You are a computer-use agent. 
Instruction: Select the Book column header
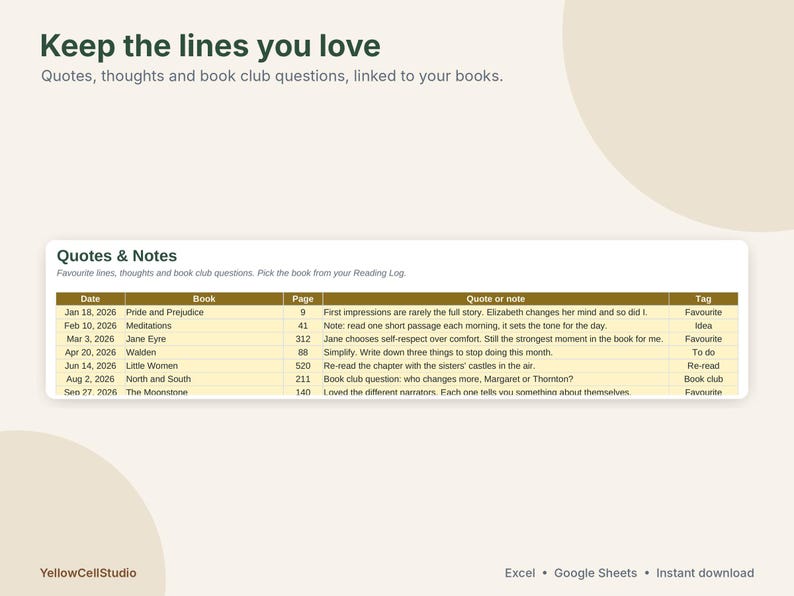204,299
